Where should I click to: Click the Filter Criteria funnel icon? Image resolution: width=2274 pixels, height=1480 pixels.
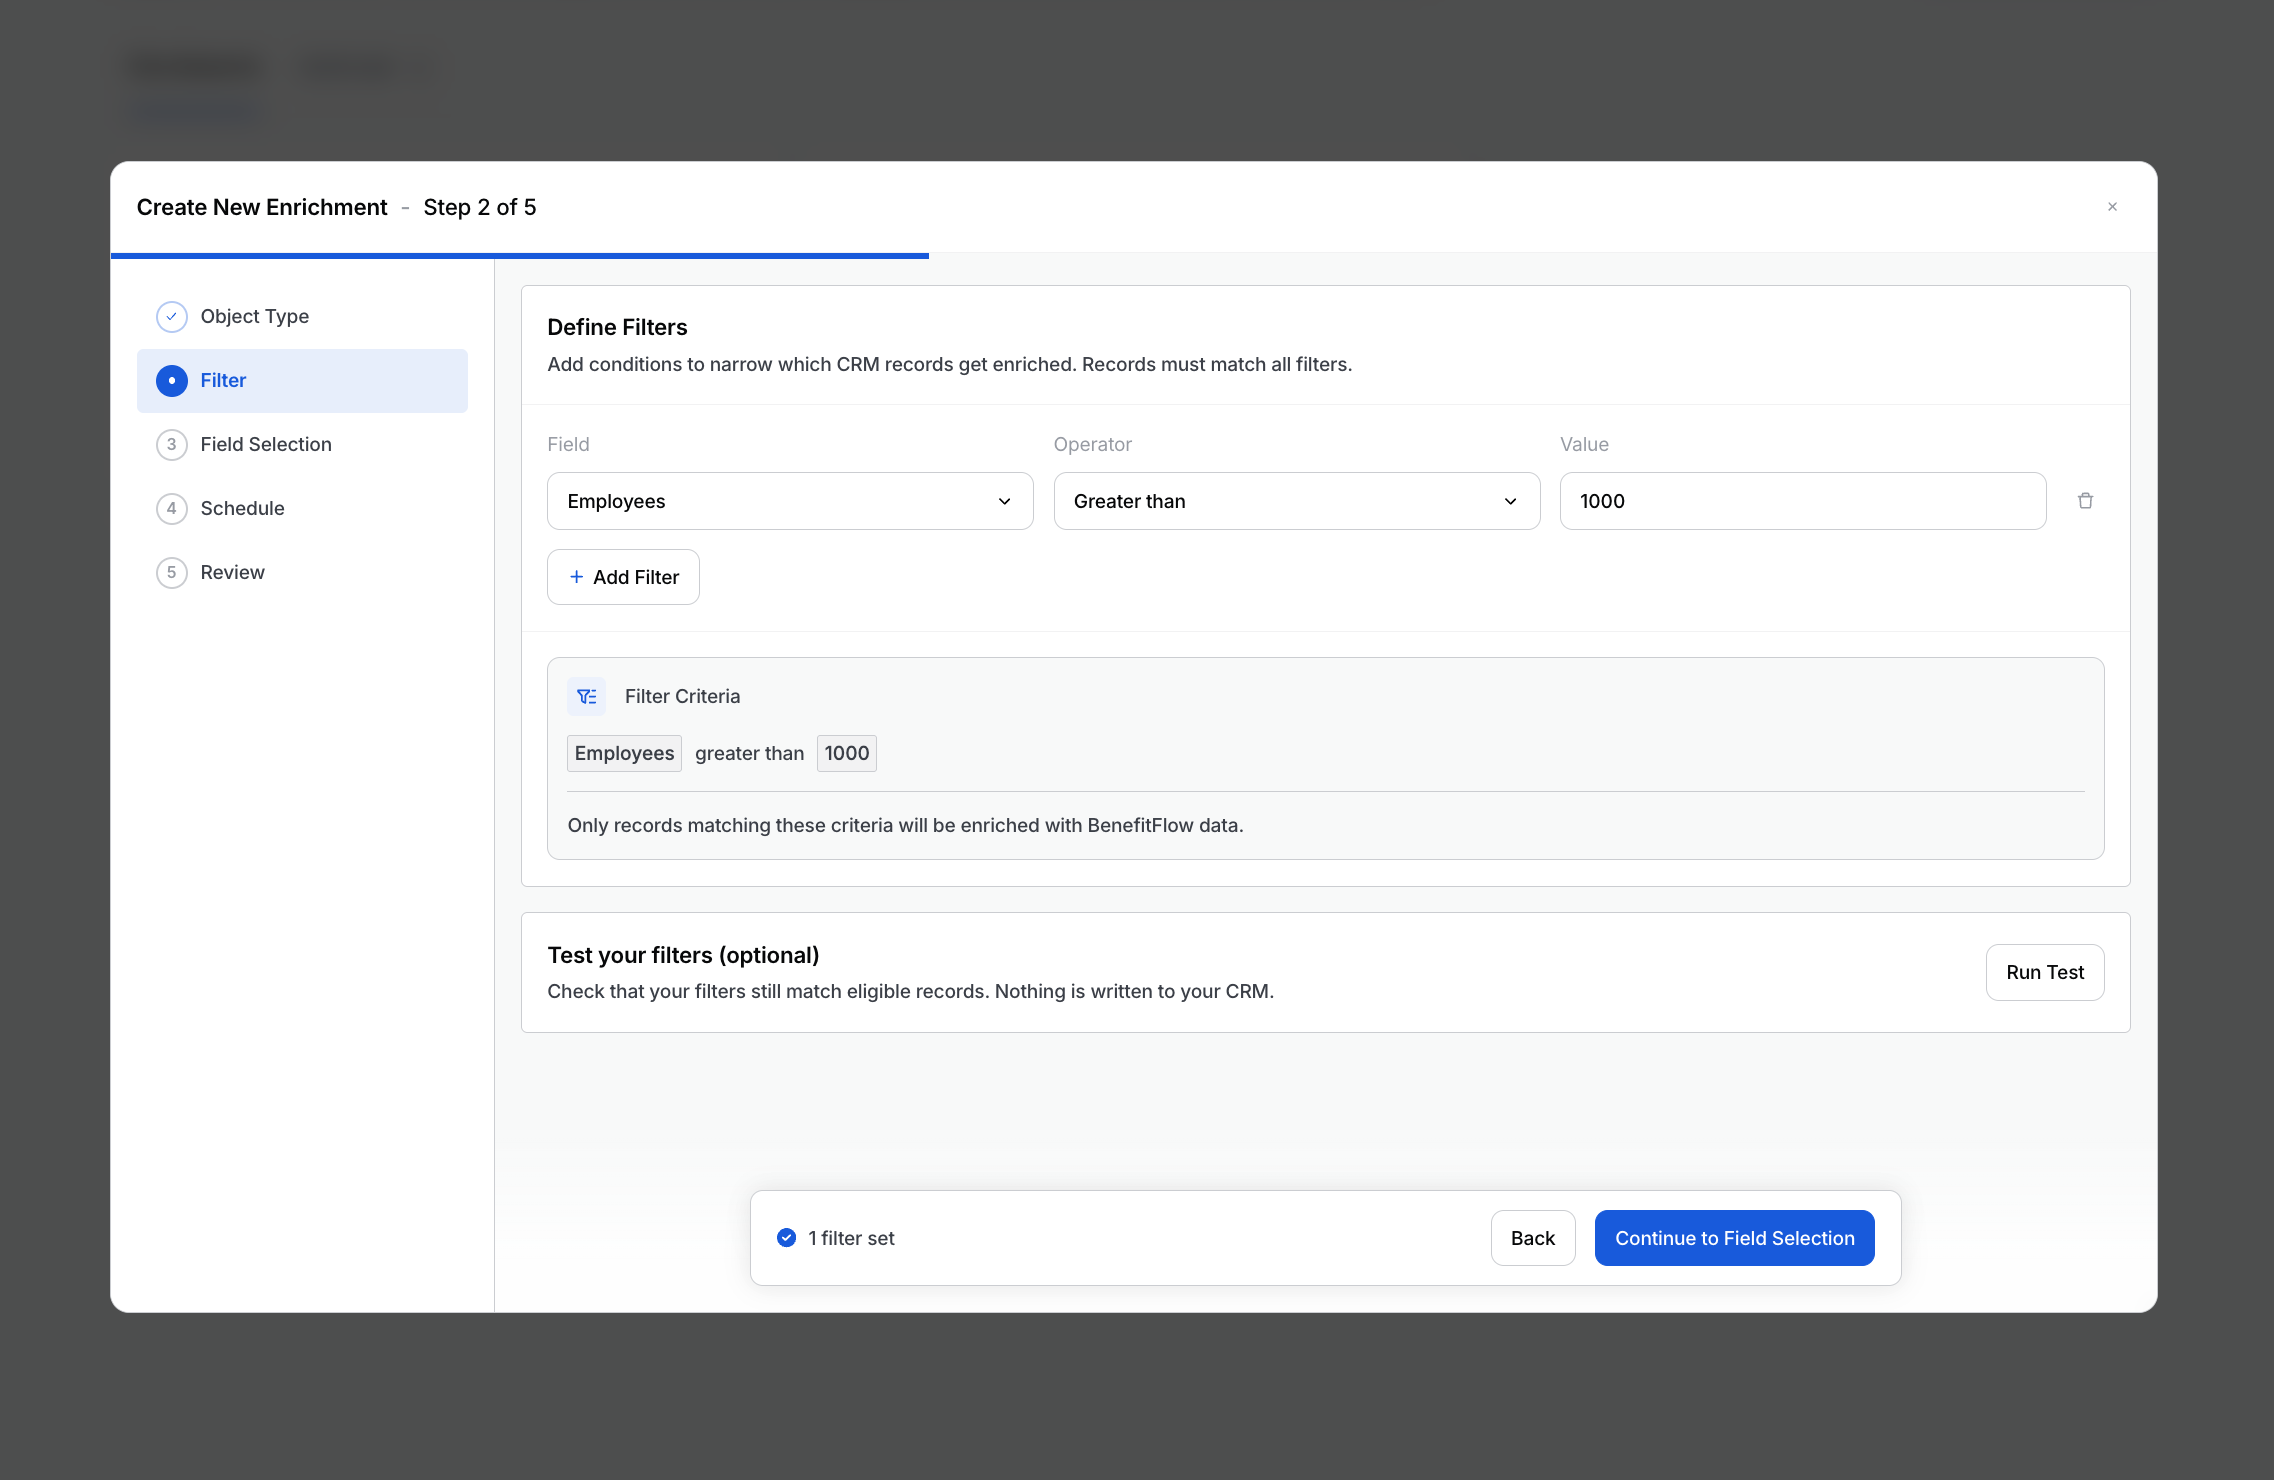point(587,696)
